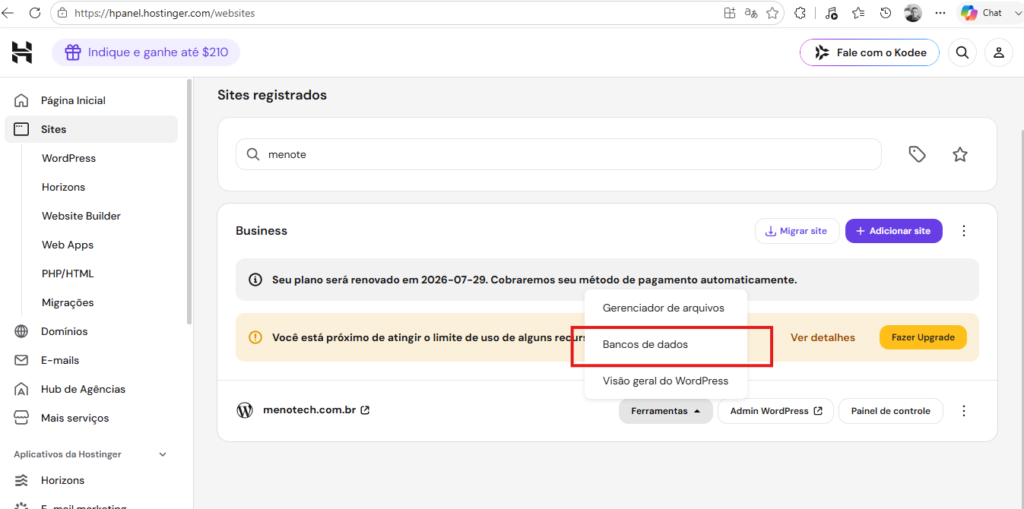Image resolution: width=1024 pixels, height=509 pixels.
Task: Click the split screen apps icon in address bar
Action: (730, 12)
